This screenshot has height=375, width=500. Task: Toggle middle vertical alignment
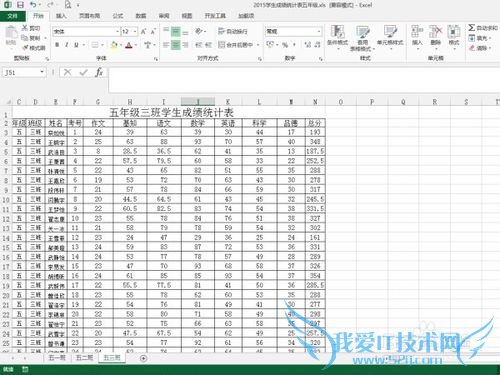(176, 31)
